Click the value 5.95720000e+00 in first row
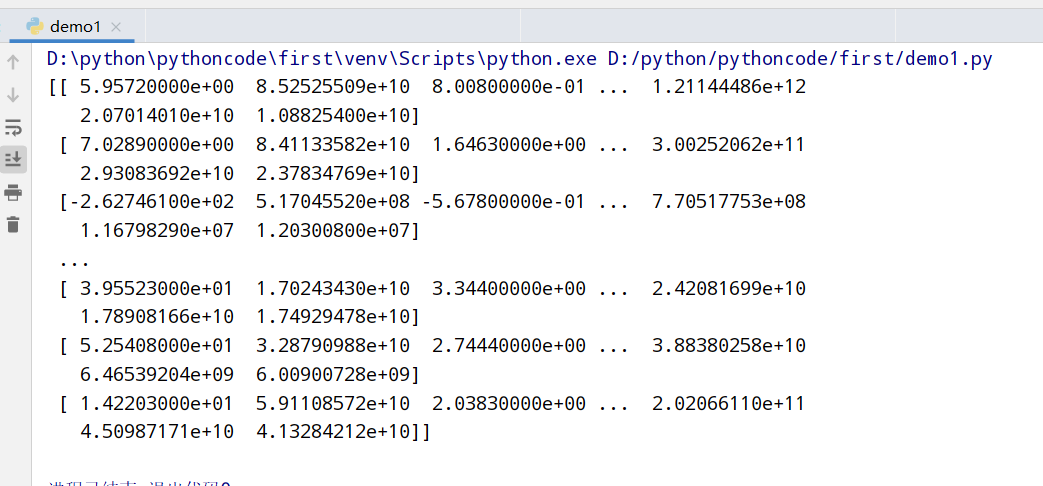The height and width of the screenshot is (486, 1043). pyautogui.click(x=156, y=87)
